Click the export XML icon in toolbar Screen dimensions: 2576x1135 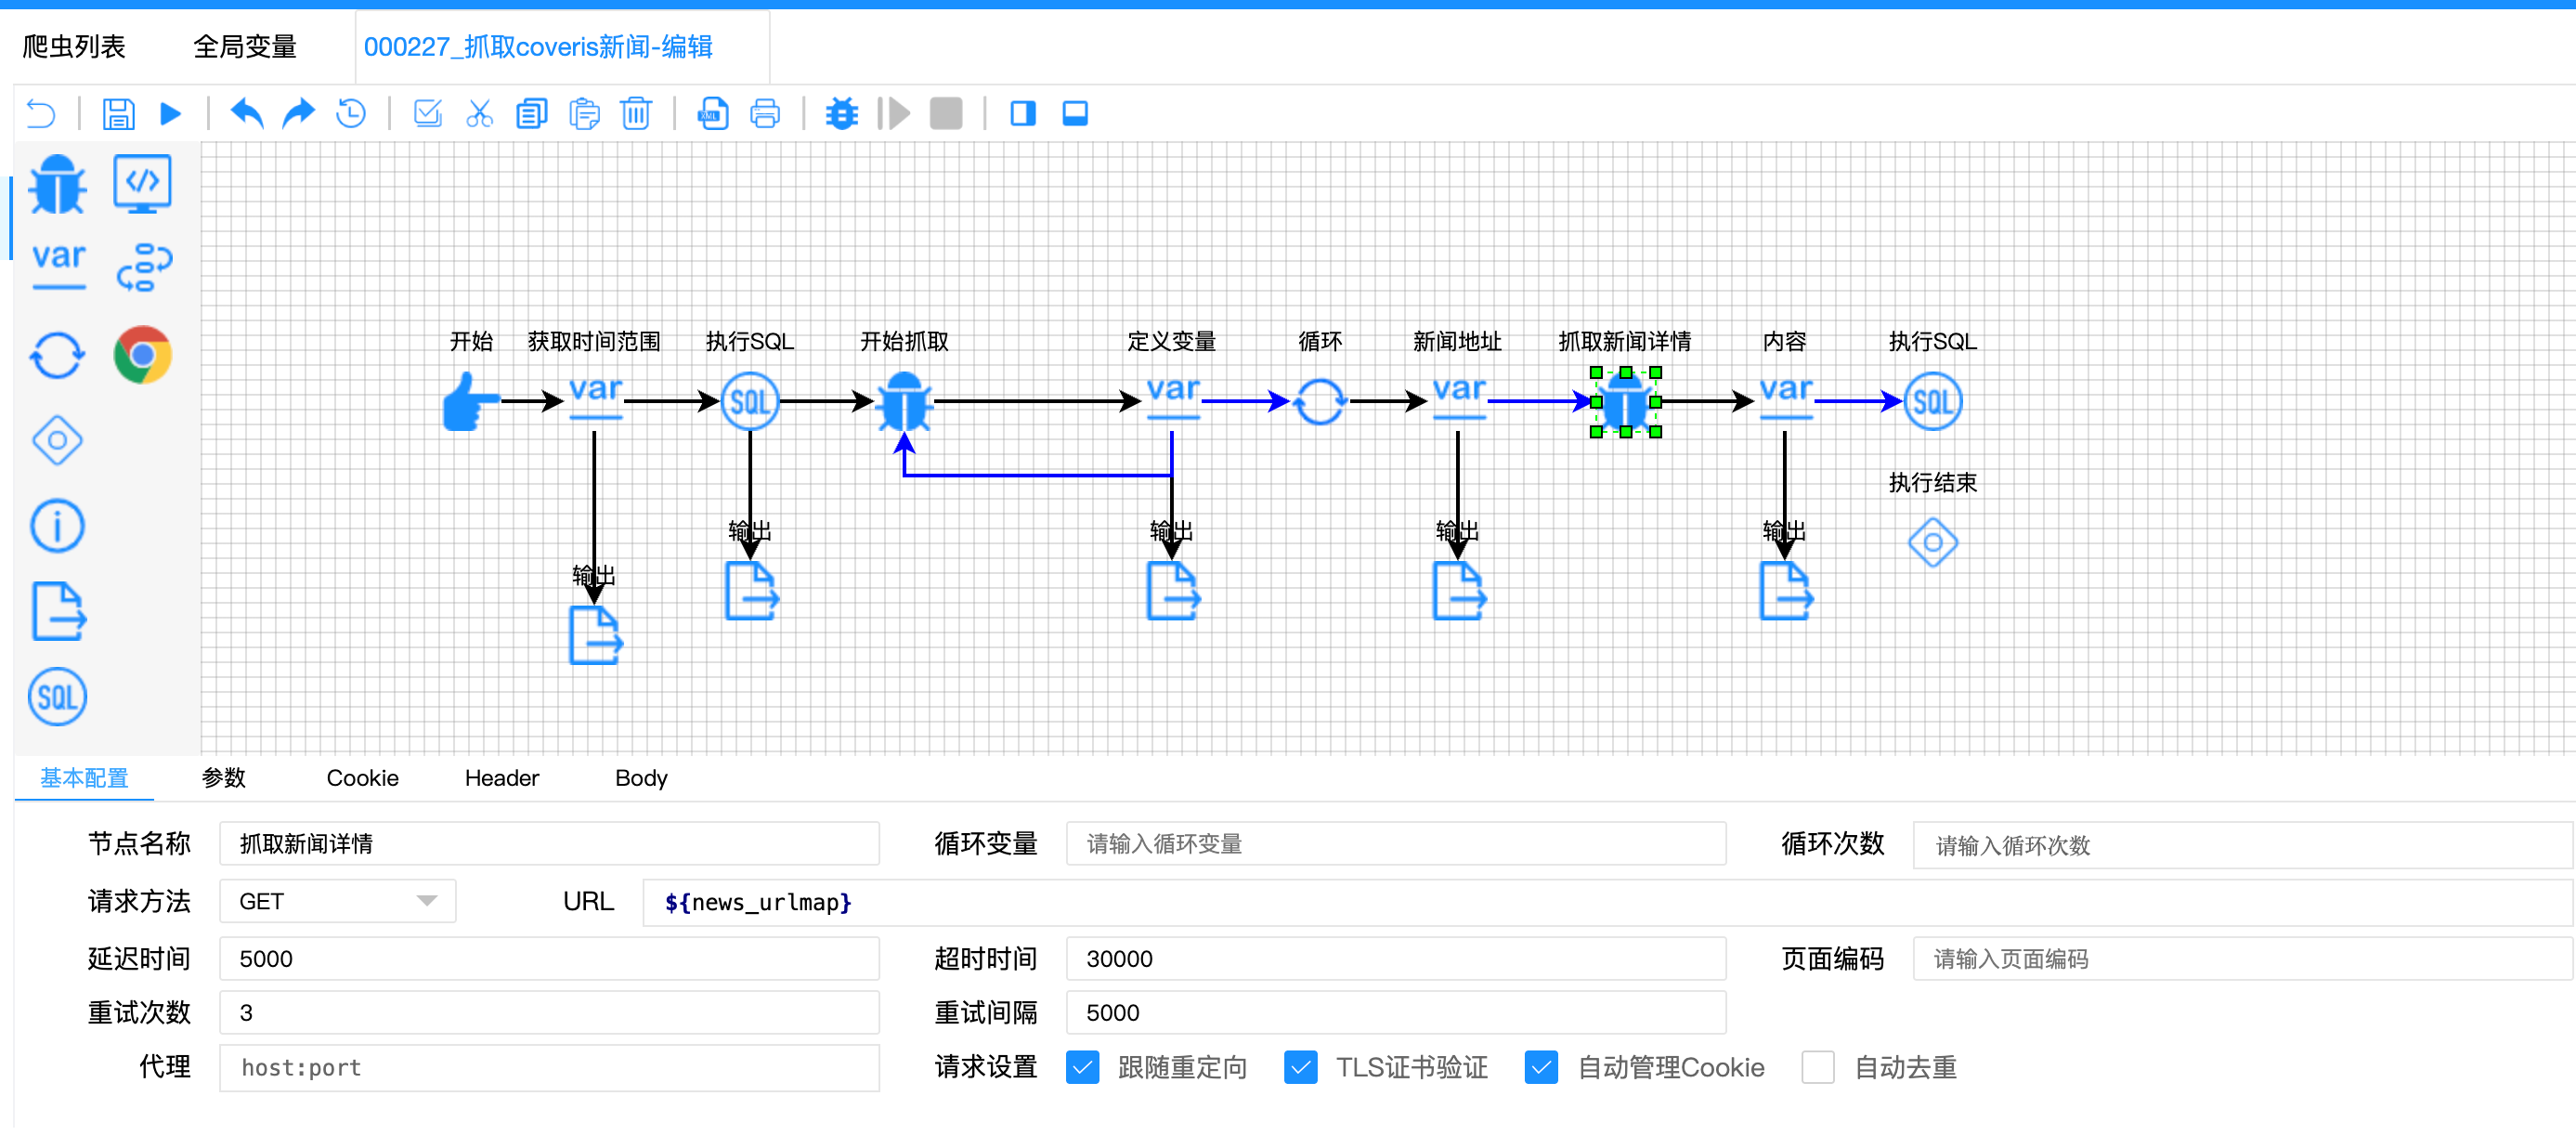pos(712,113)
